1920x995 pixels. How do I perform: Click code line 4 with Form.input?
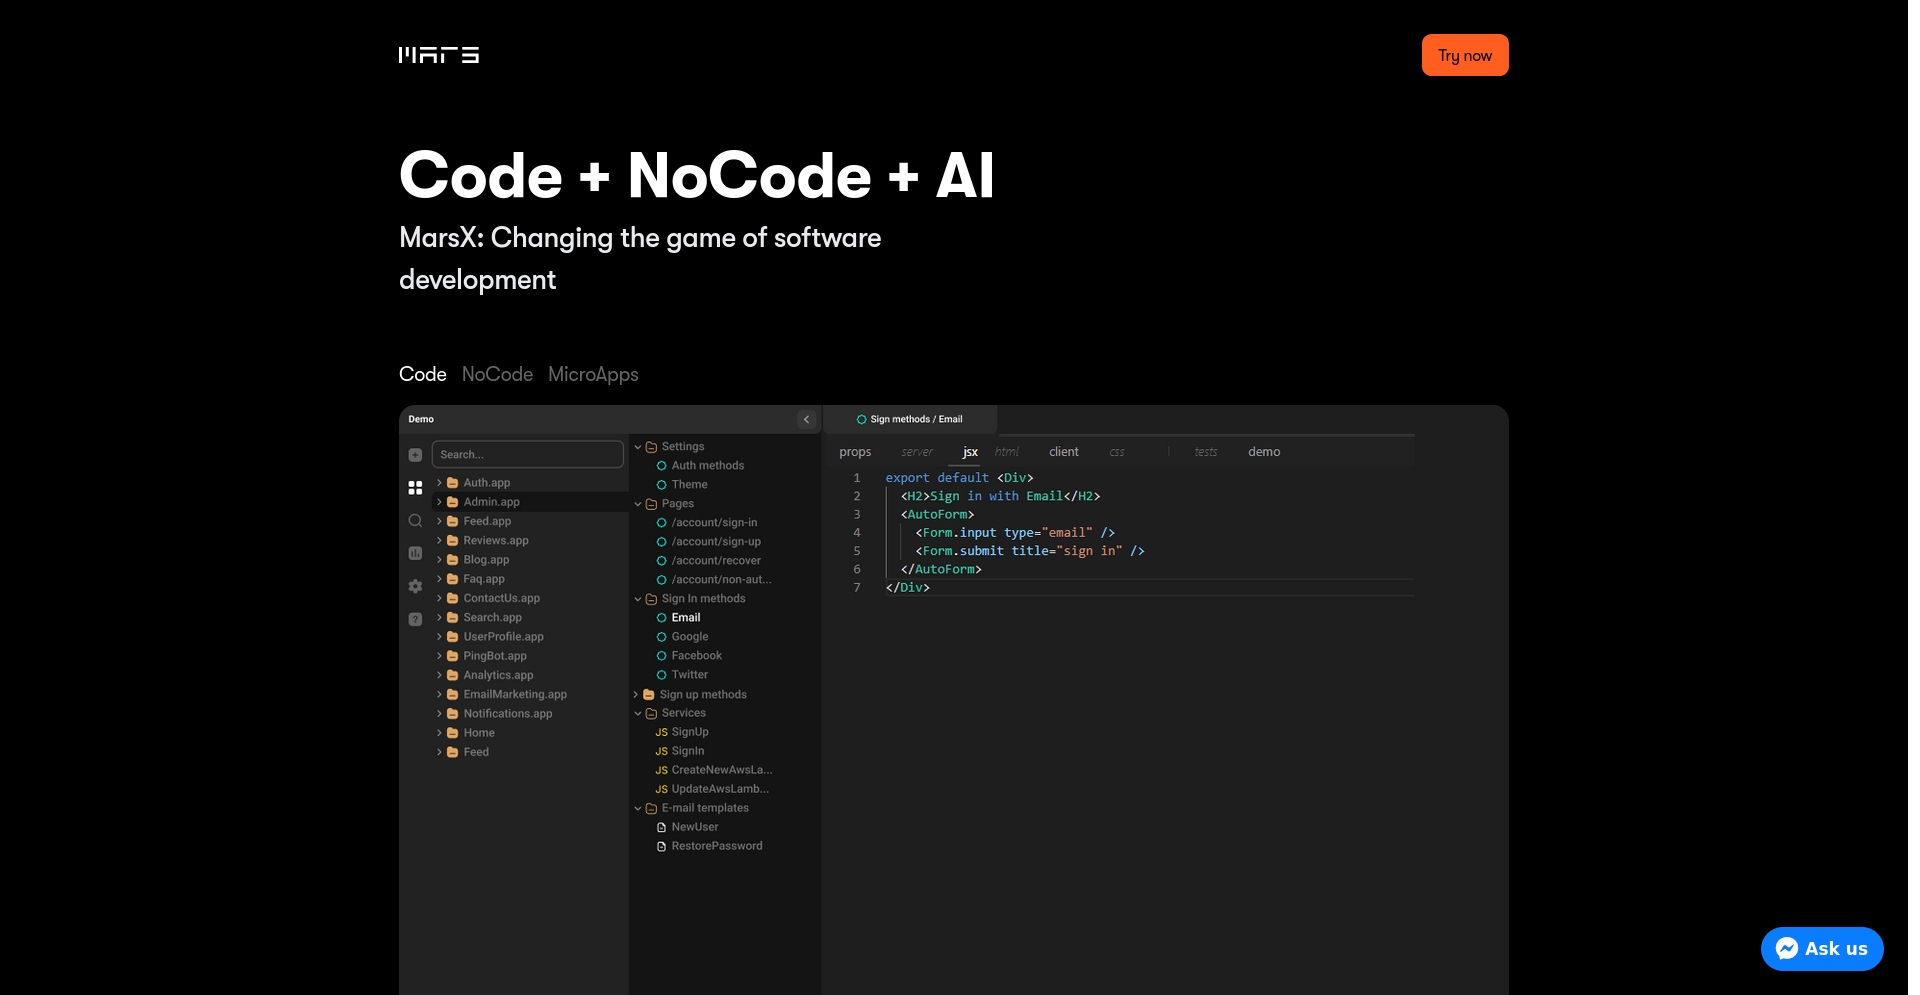[1014, 533]
